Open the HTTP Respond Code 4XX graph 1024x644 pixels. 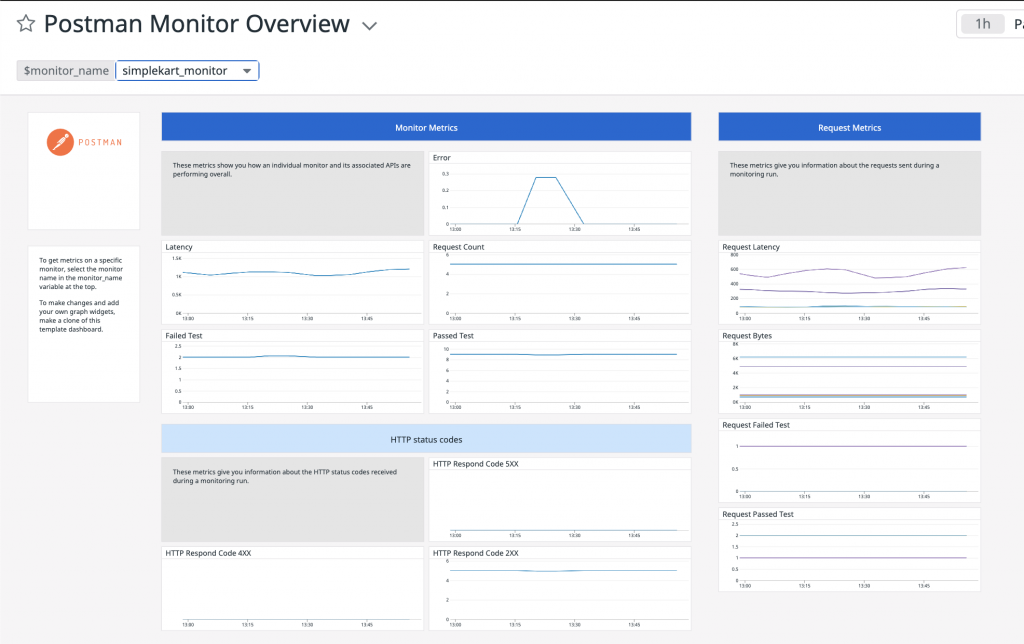293,588
